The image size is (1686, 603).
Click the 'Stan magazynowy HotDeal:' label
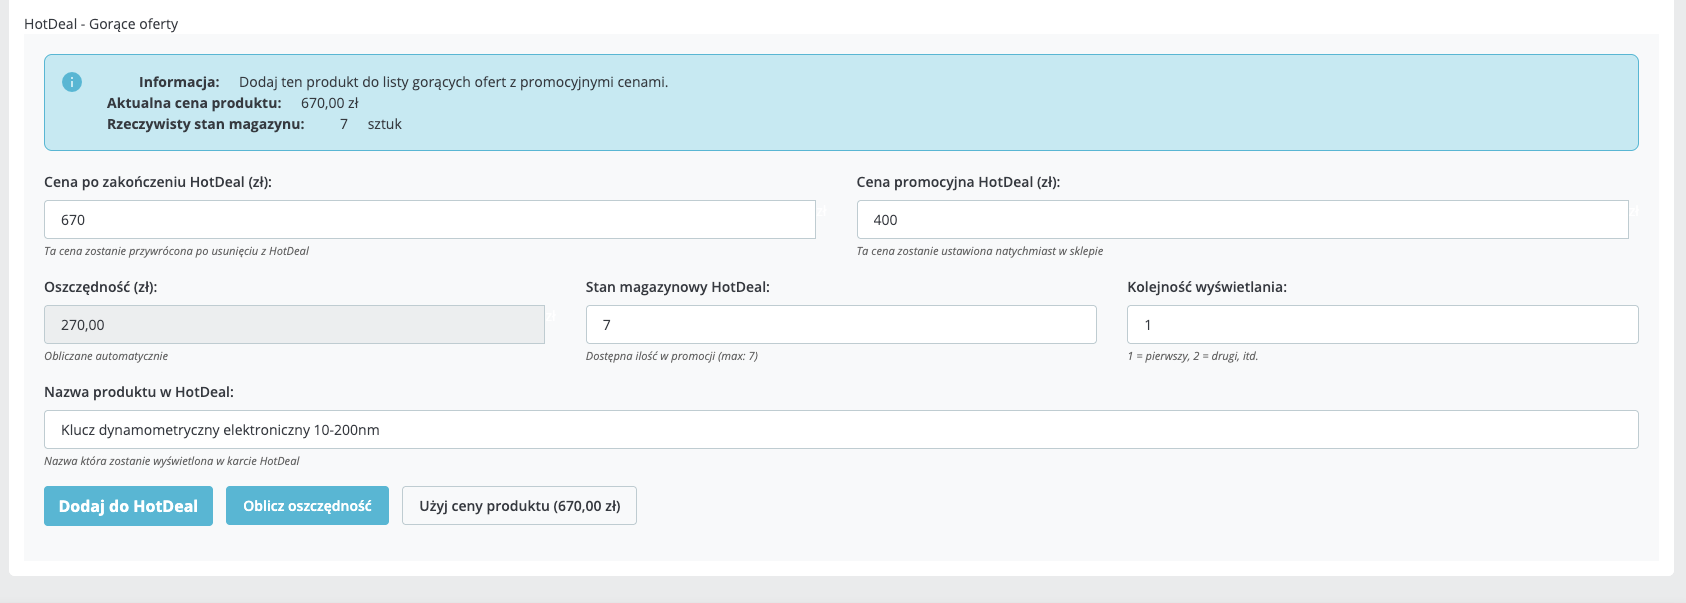click(x=678, y=287)
